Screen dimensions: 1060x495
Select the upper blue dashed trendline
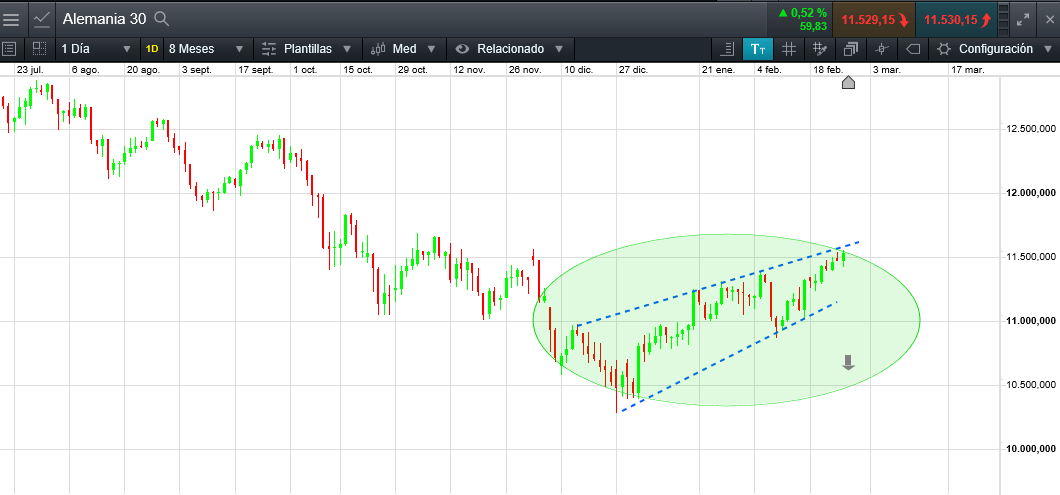point(719,283)
